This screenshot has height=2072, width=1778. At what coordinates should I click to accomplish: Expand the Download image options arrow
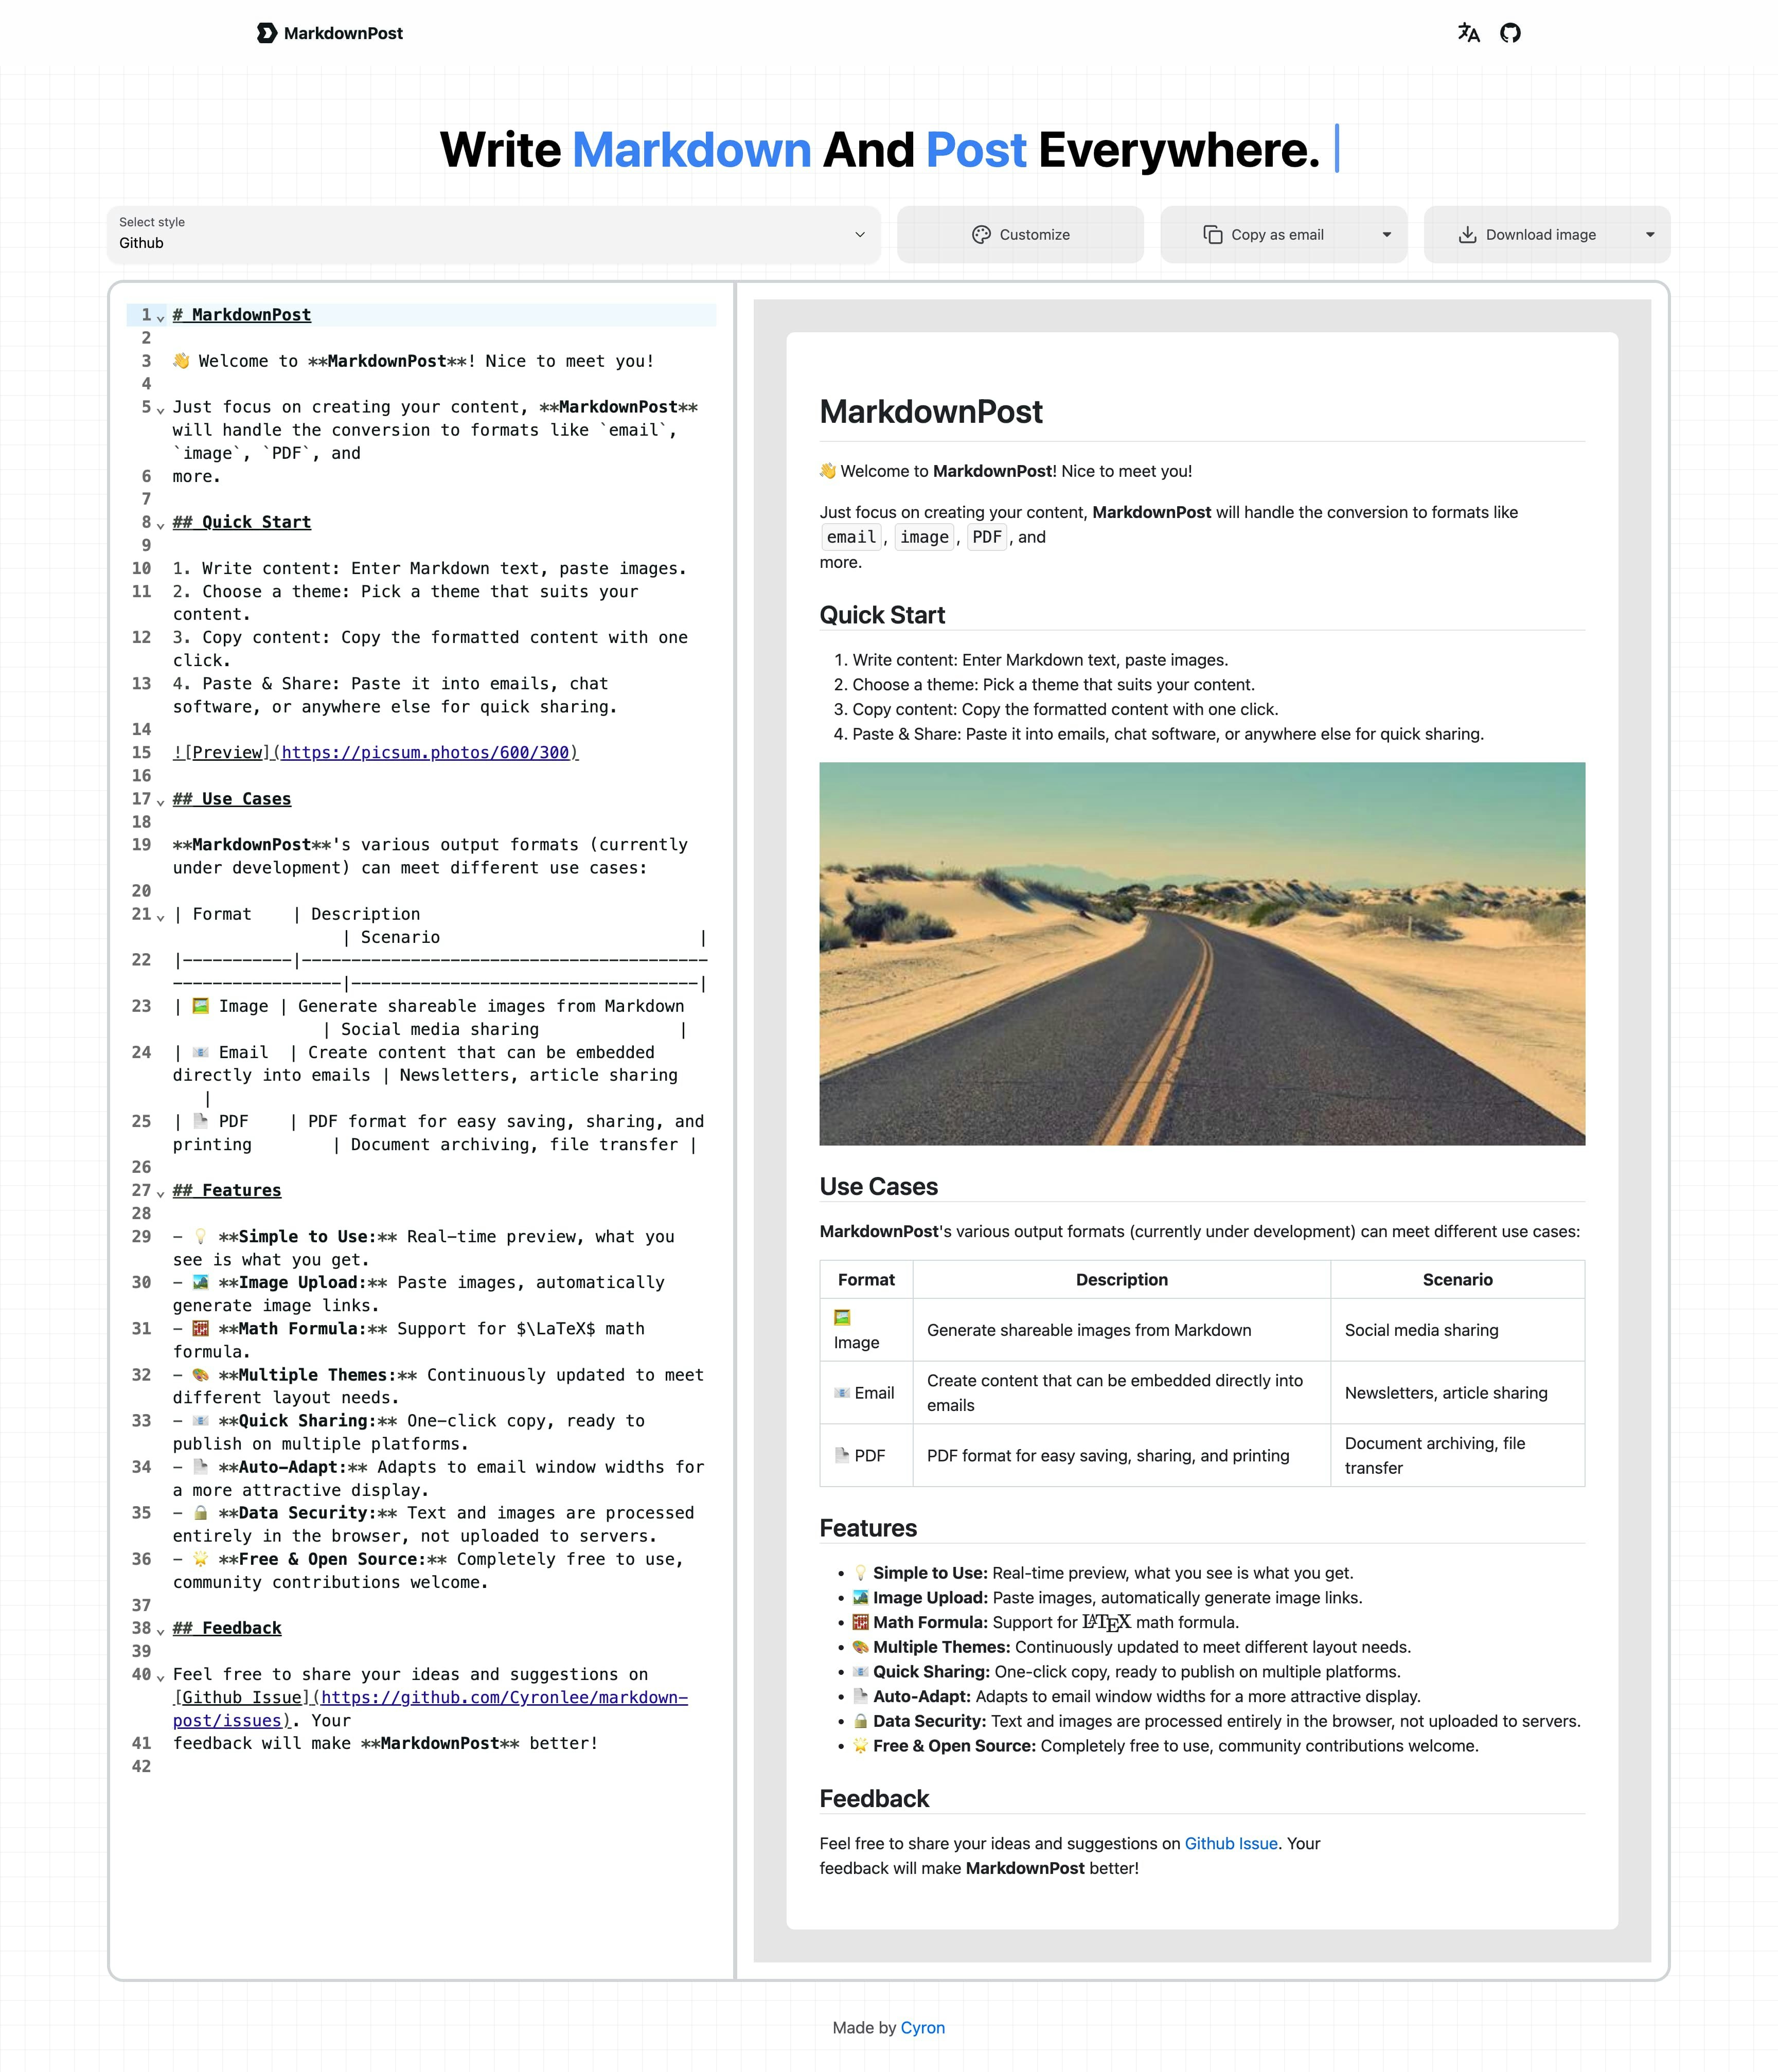[1650, 235]
